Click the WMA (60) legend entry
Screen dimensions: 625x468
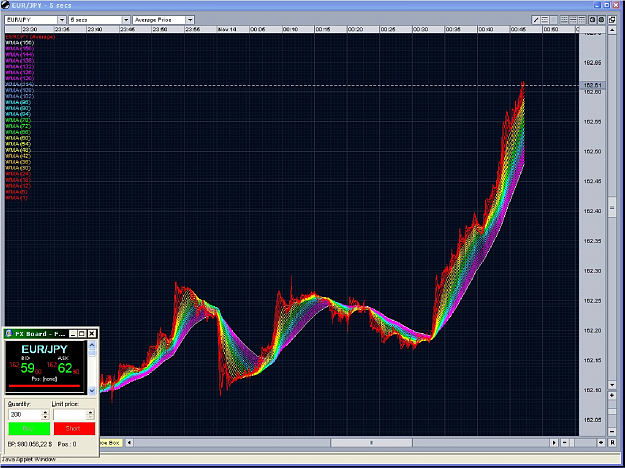[18, 138]
